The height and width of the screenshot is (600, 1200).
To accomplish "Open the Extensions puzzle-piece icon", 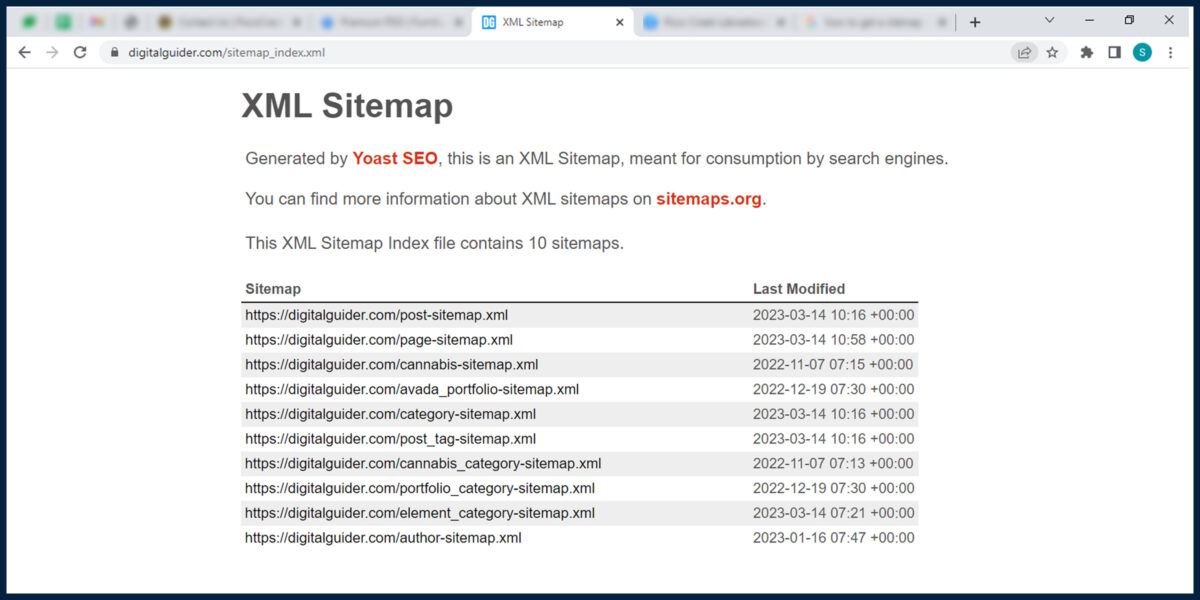I will pyautogui.click(x=1086, y=52).
